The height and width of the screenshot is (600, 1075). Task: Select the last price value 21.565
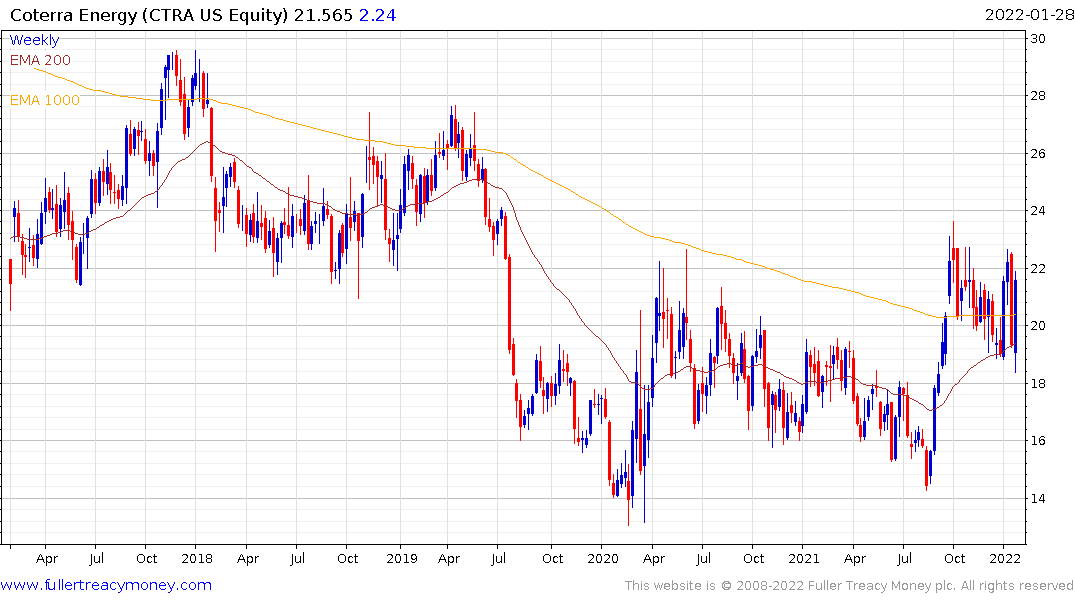[x=323, y=15]
